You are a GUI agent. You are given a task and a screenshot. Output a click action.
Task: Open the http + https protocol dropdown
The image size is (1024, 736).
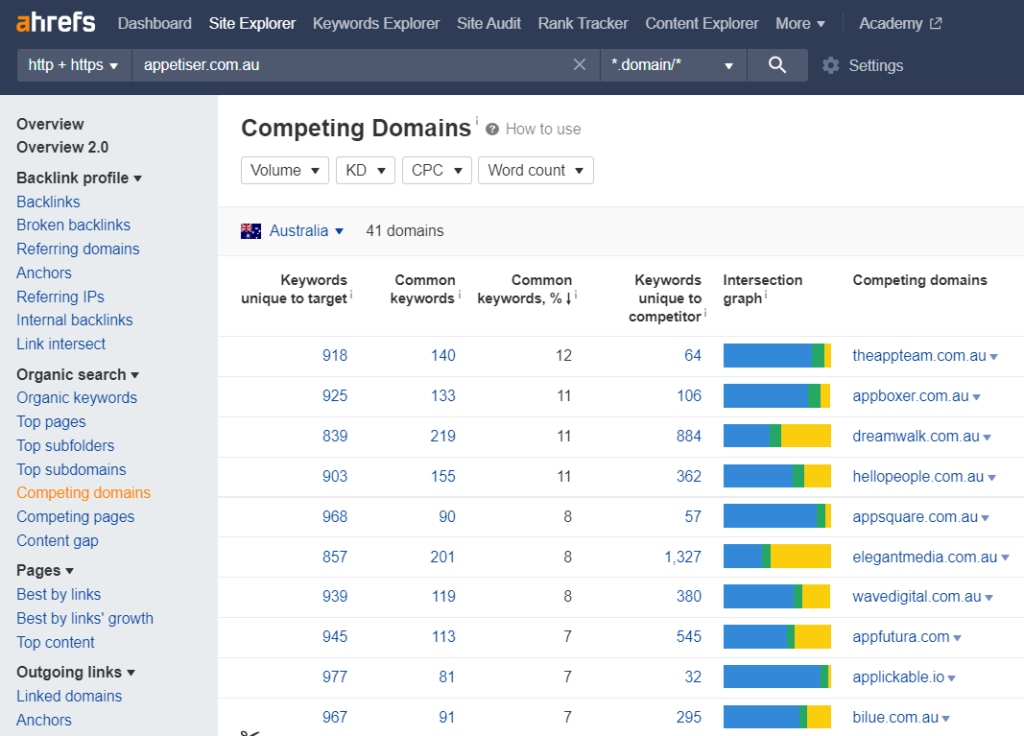point(73,65)
